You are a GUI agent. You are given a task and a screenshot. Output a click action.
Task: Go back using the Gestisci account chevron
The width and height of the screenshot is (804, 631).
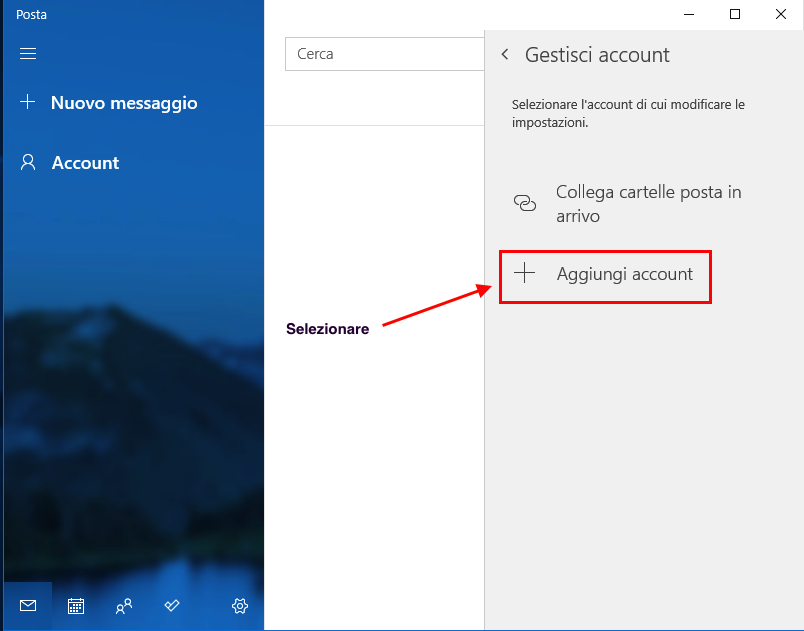click(505, 55)
